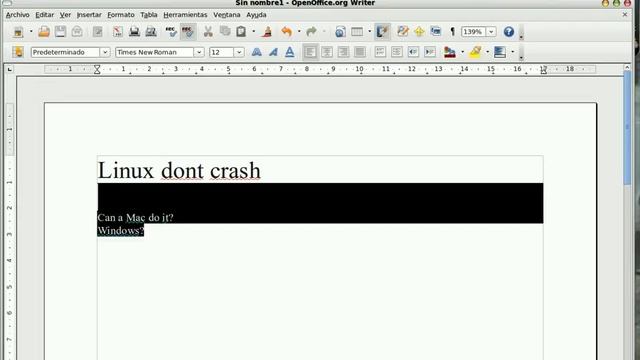This screenshot has width=640, height=360.
Task: Insert a hyperlink icon
Action: pyautogui.click(x=340, y=32)
